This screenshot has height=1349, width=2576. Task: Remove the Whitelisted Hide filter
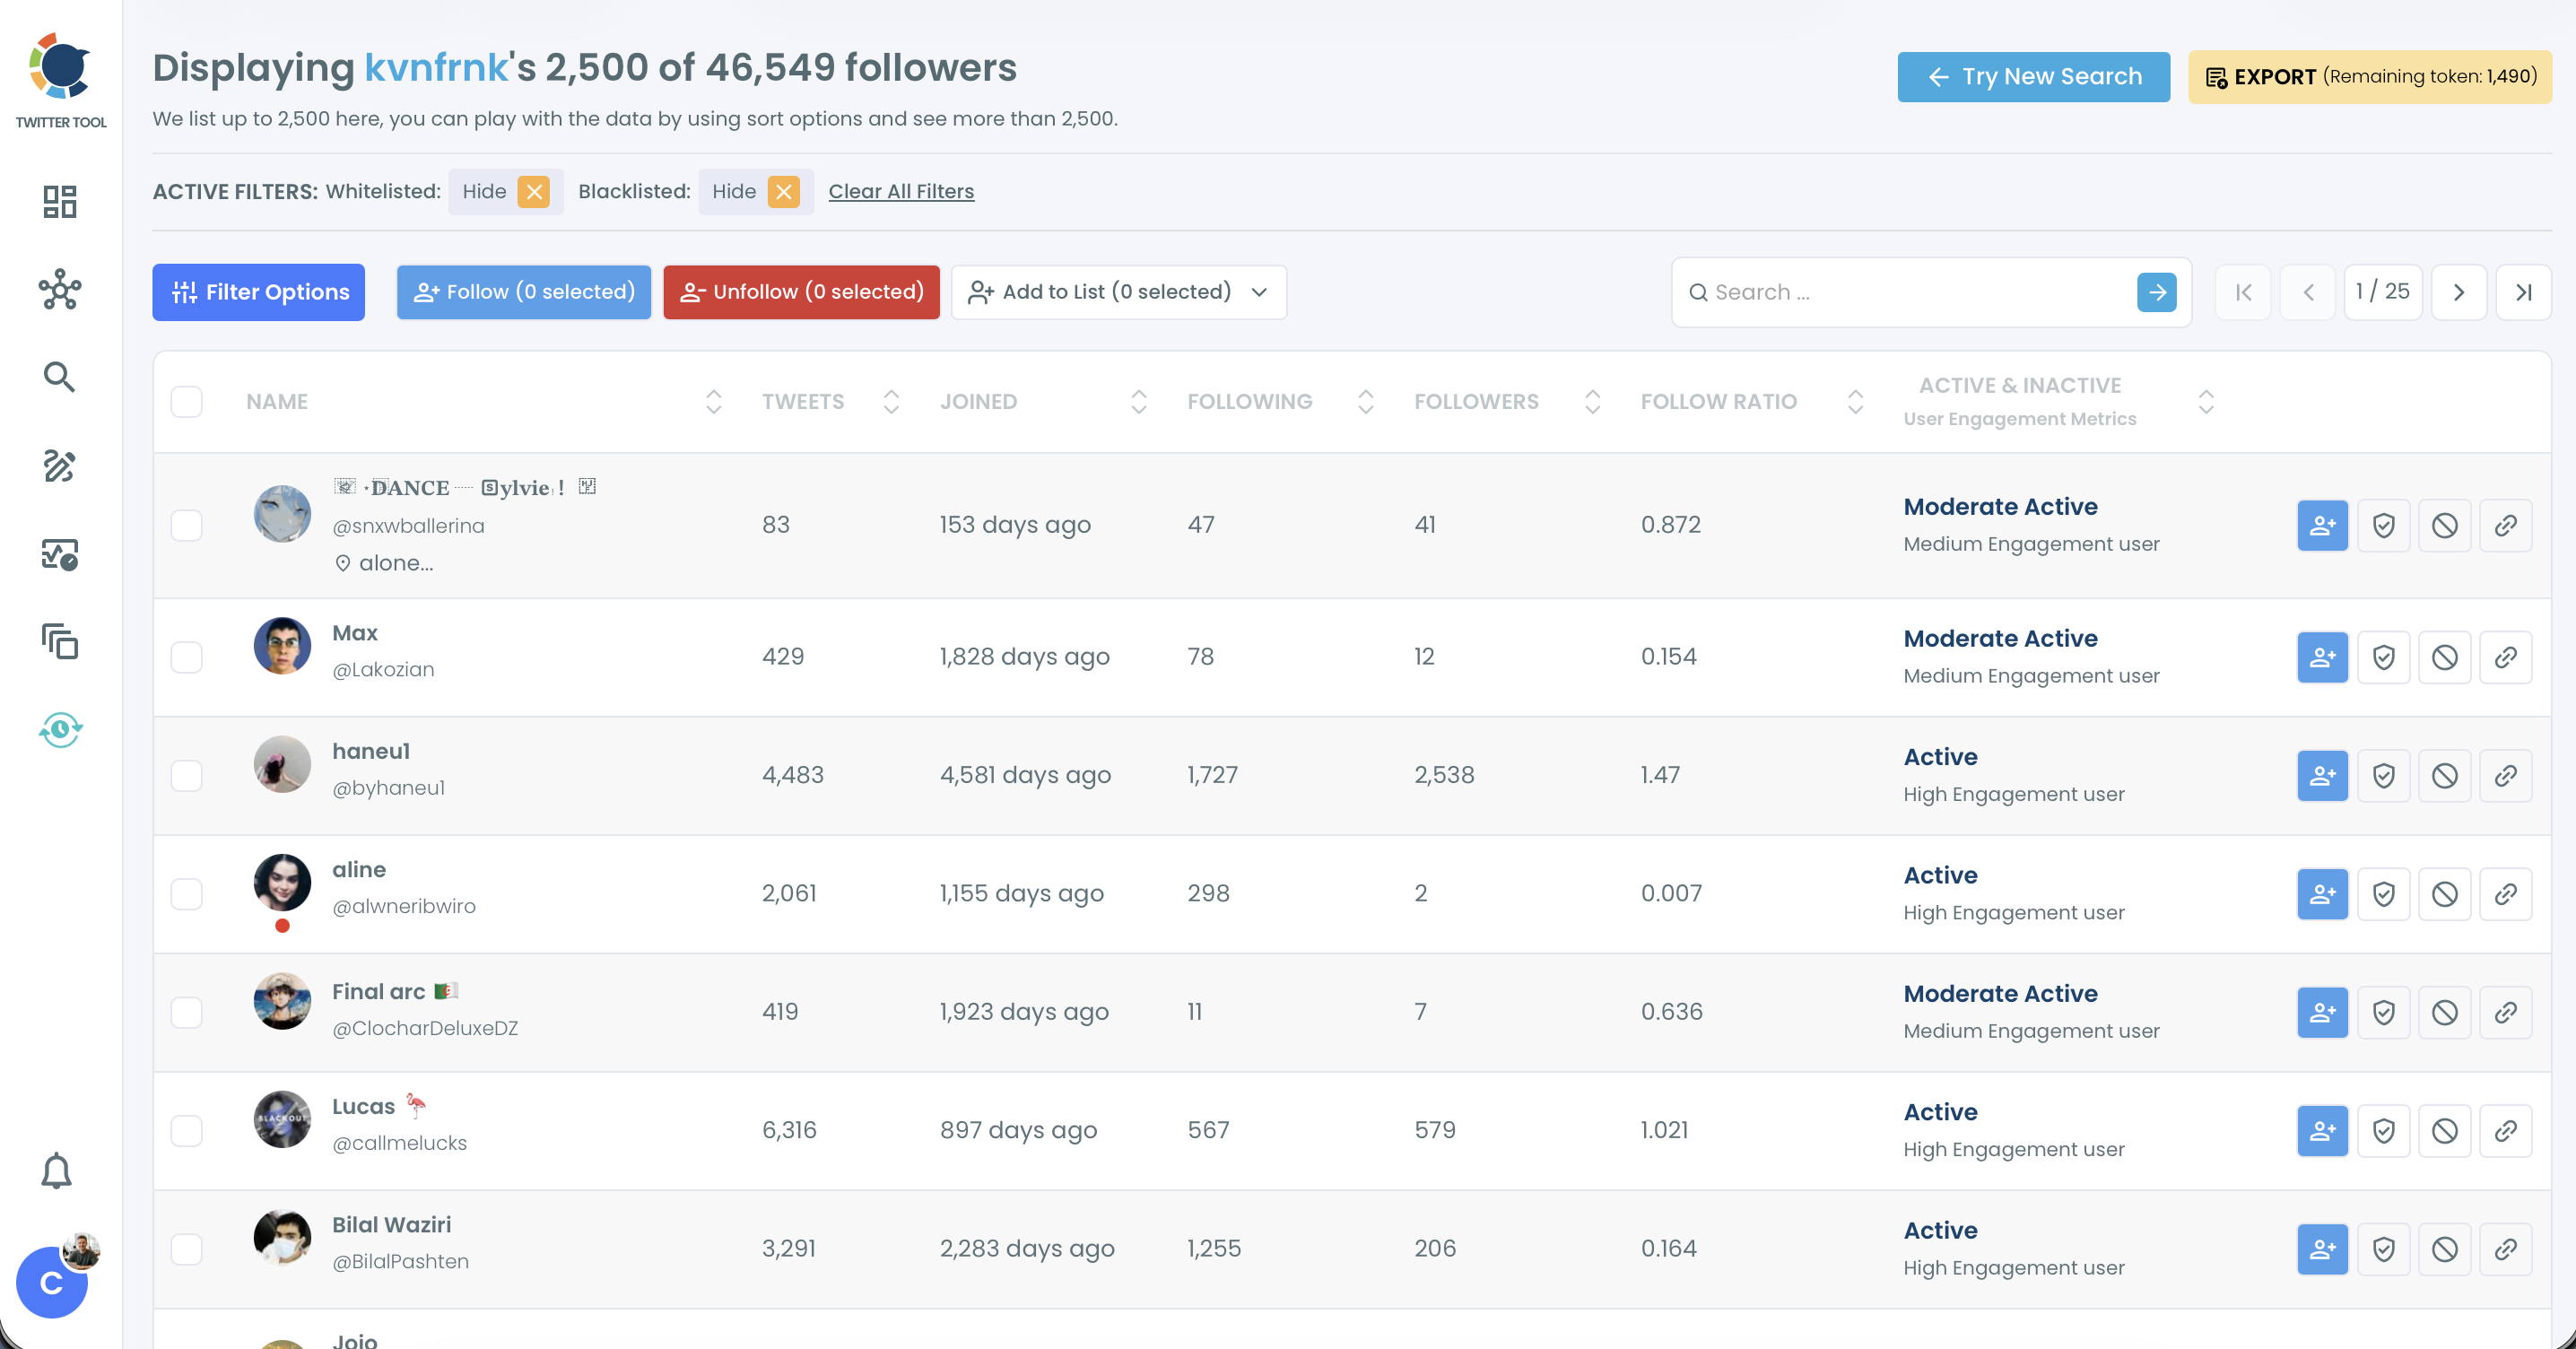coord(534,191)
